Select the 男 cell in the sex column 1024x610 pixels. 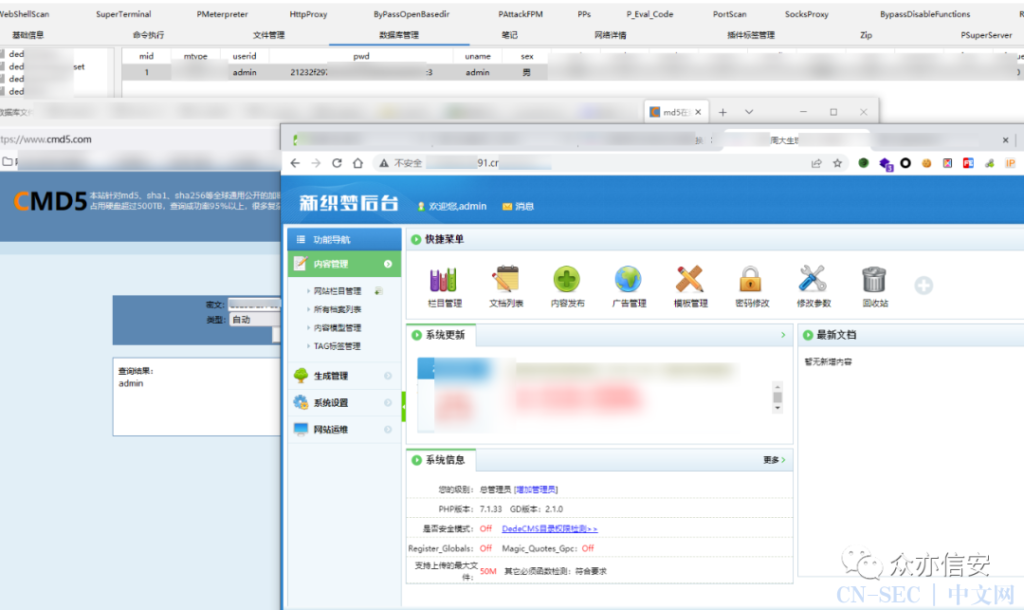(526, 72)
